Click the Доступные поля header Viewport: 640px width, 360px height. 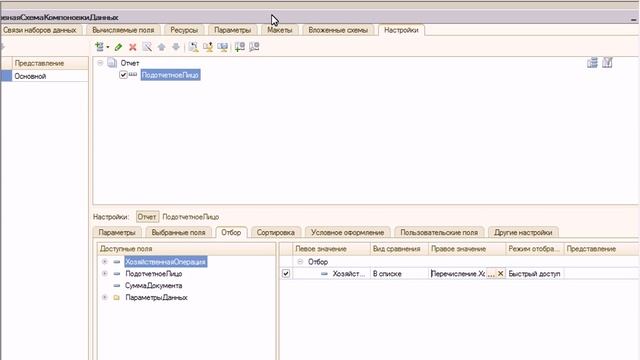[x=187, y=249]
